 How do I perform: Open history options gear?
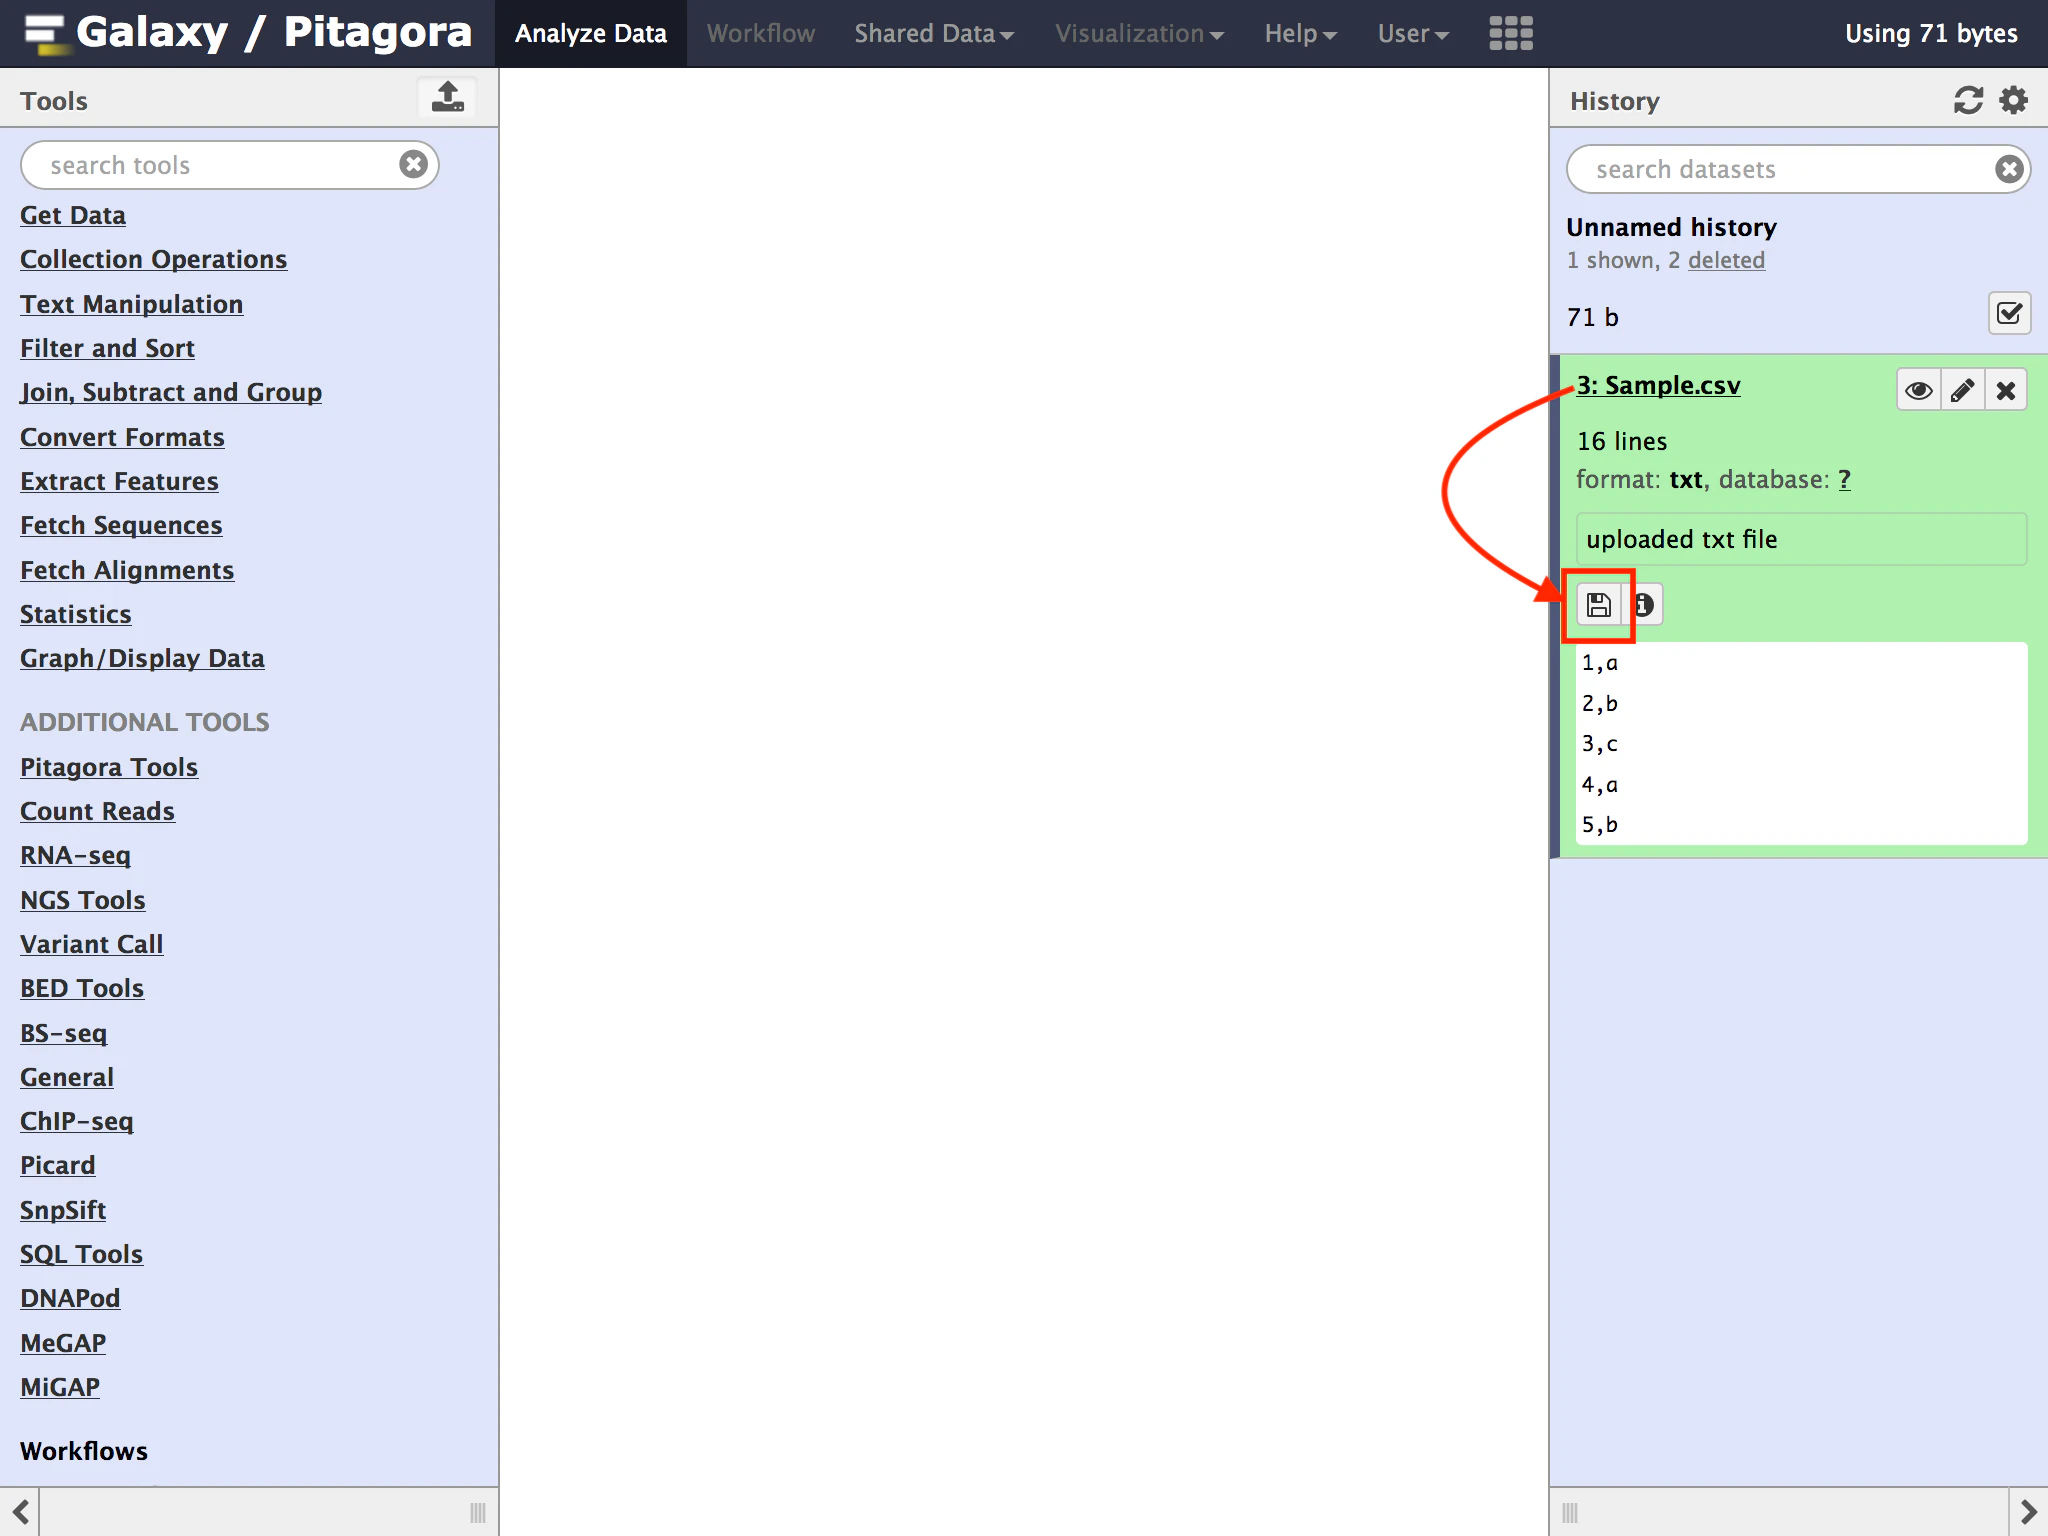point(2013,100)
